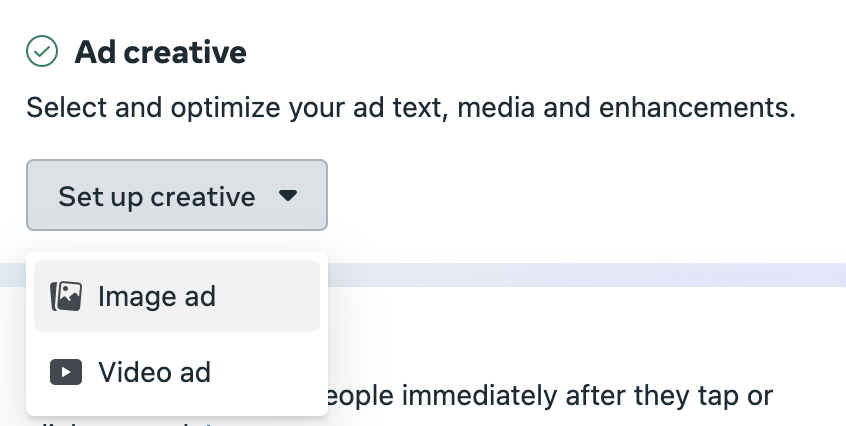Click the "Set up creative" button label
The image size is (846, 426).
[156, 196]
